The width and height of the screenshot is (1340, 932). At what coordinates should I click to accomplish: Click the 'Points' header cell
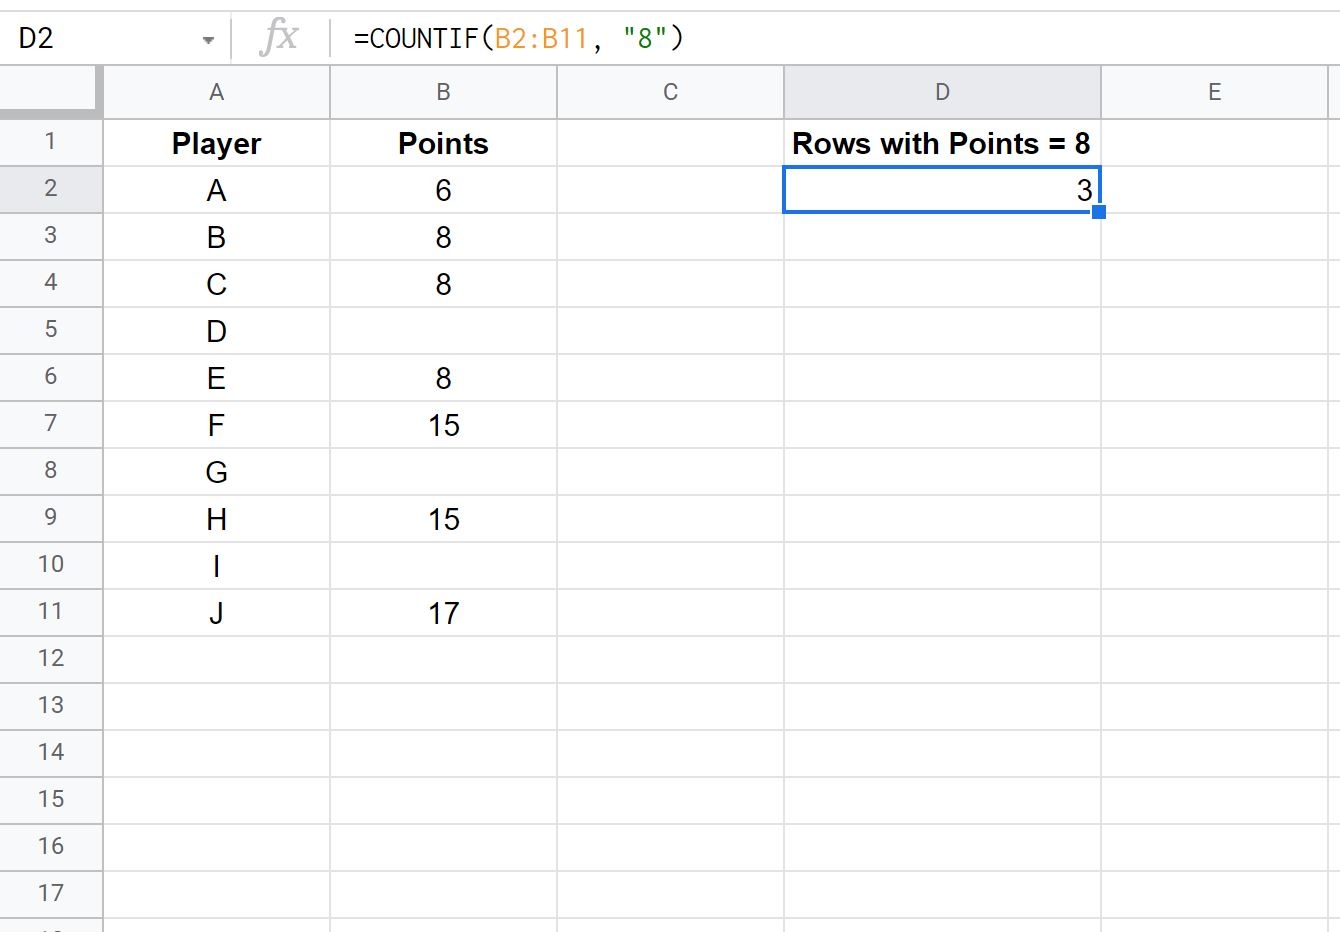click(443, 143)
